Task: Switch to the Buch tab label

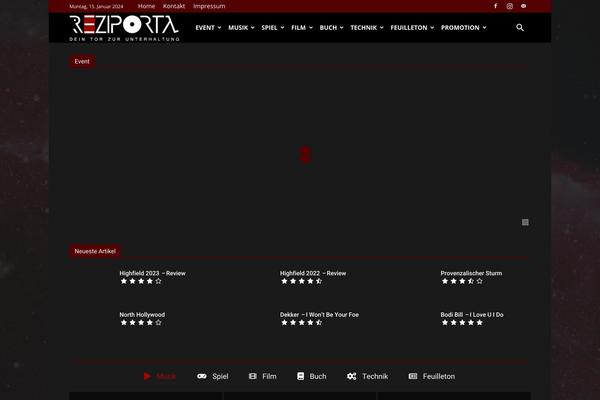Action: click(318, 376)
